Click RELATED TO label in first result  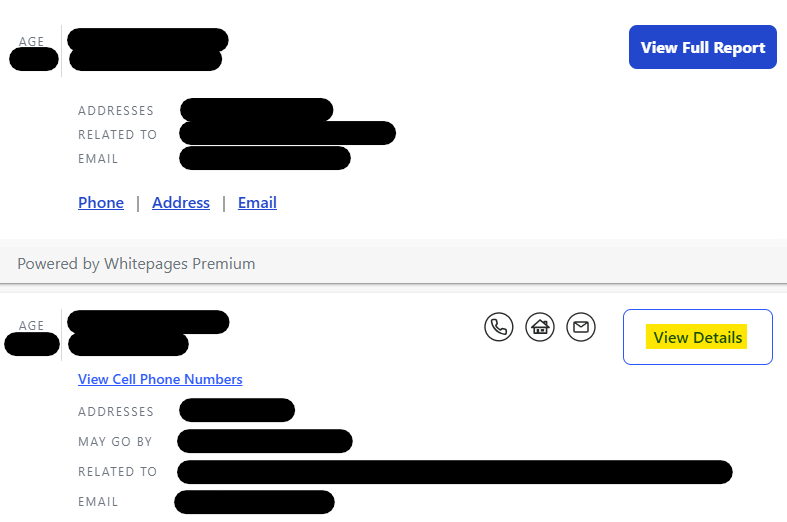tap(118, 135)
